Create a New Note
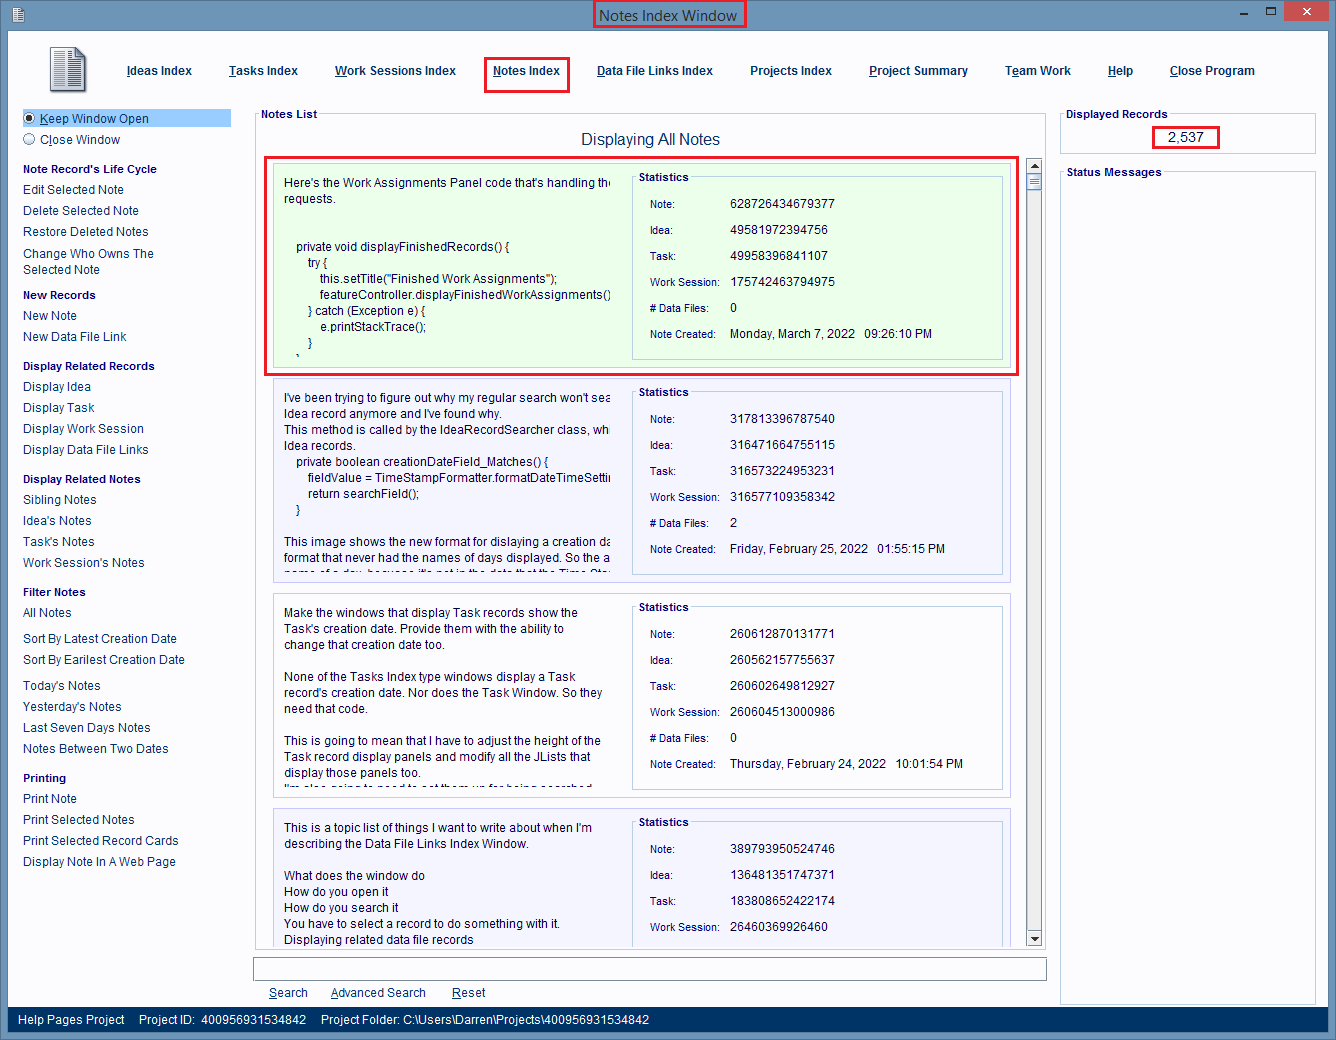This screenshot has width=1336, height=1040. (49, 316)
